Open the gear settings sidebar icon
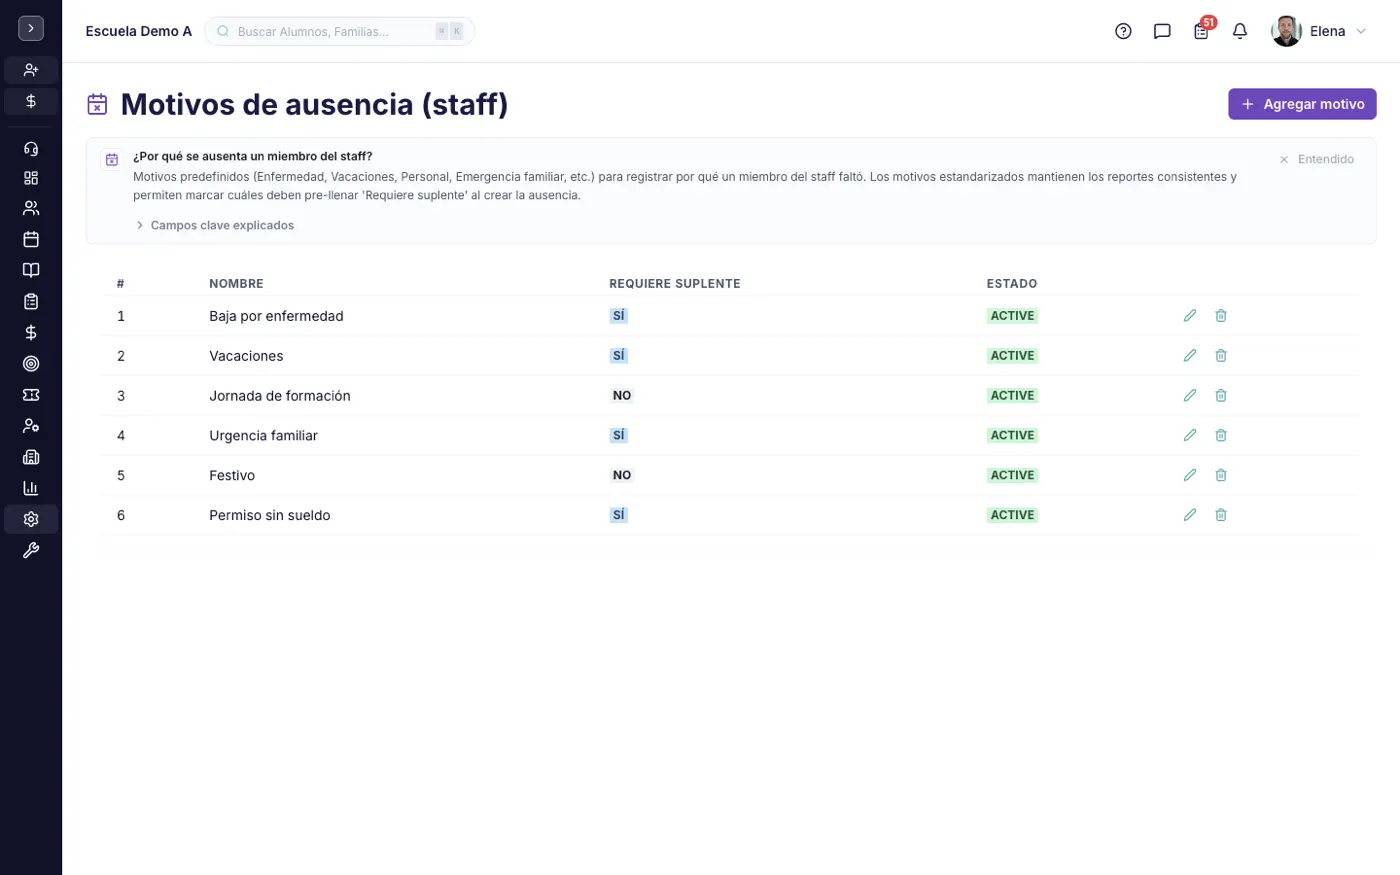 coord(31,519)
